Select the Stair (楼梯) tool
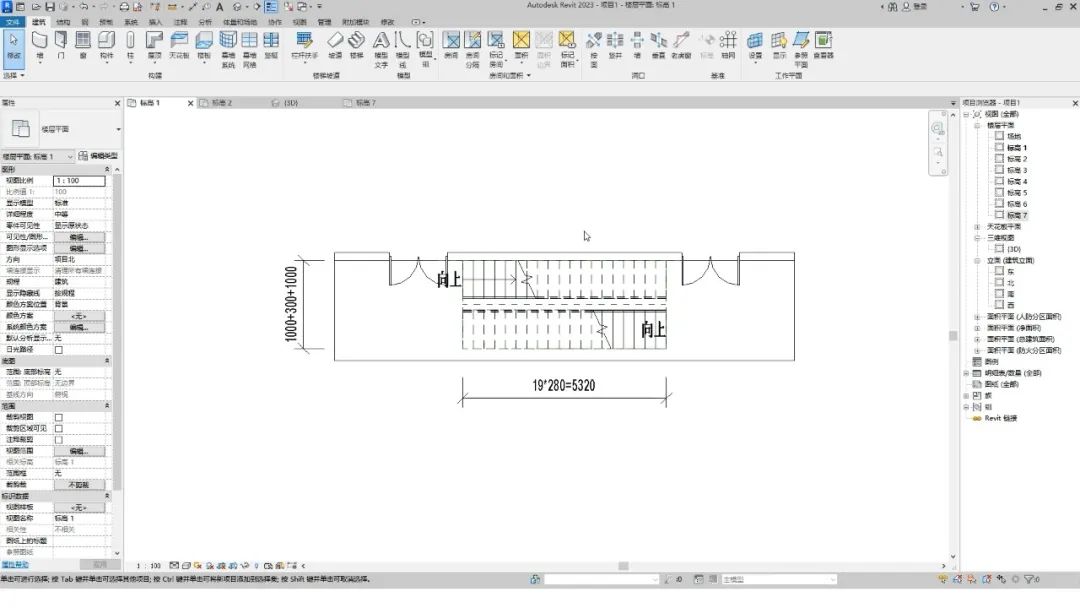This screenshot has height=608, width=1080. 356,45
